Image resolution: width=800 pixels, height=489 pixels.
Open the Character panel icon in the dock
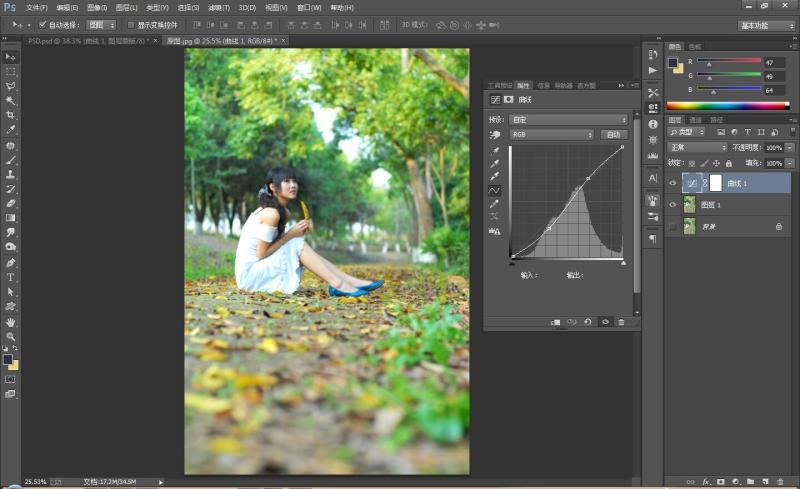(653, 178)
